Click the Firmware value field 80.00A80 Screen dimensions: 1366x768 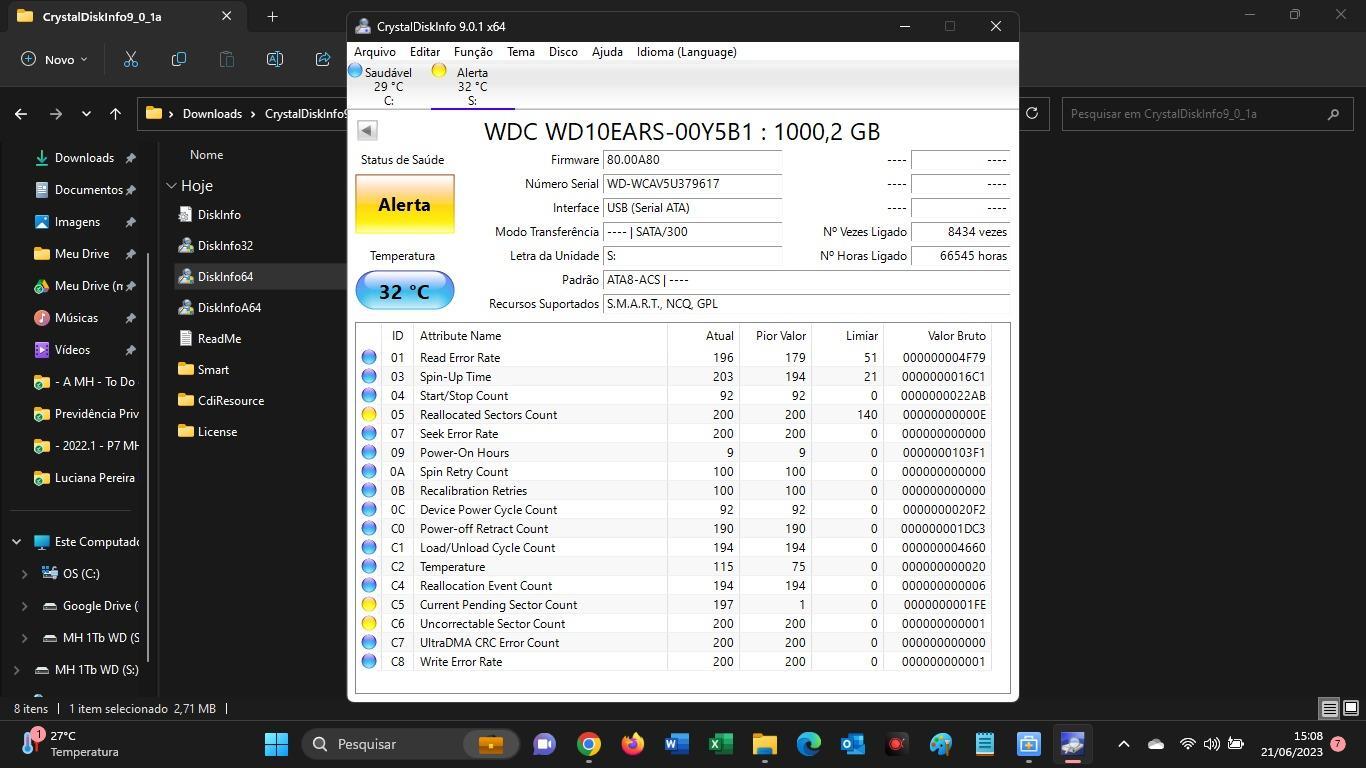tap(692, 160)
